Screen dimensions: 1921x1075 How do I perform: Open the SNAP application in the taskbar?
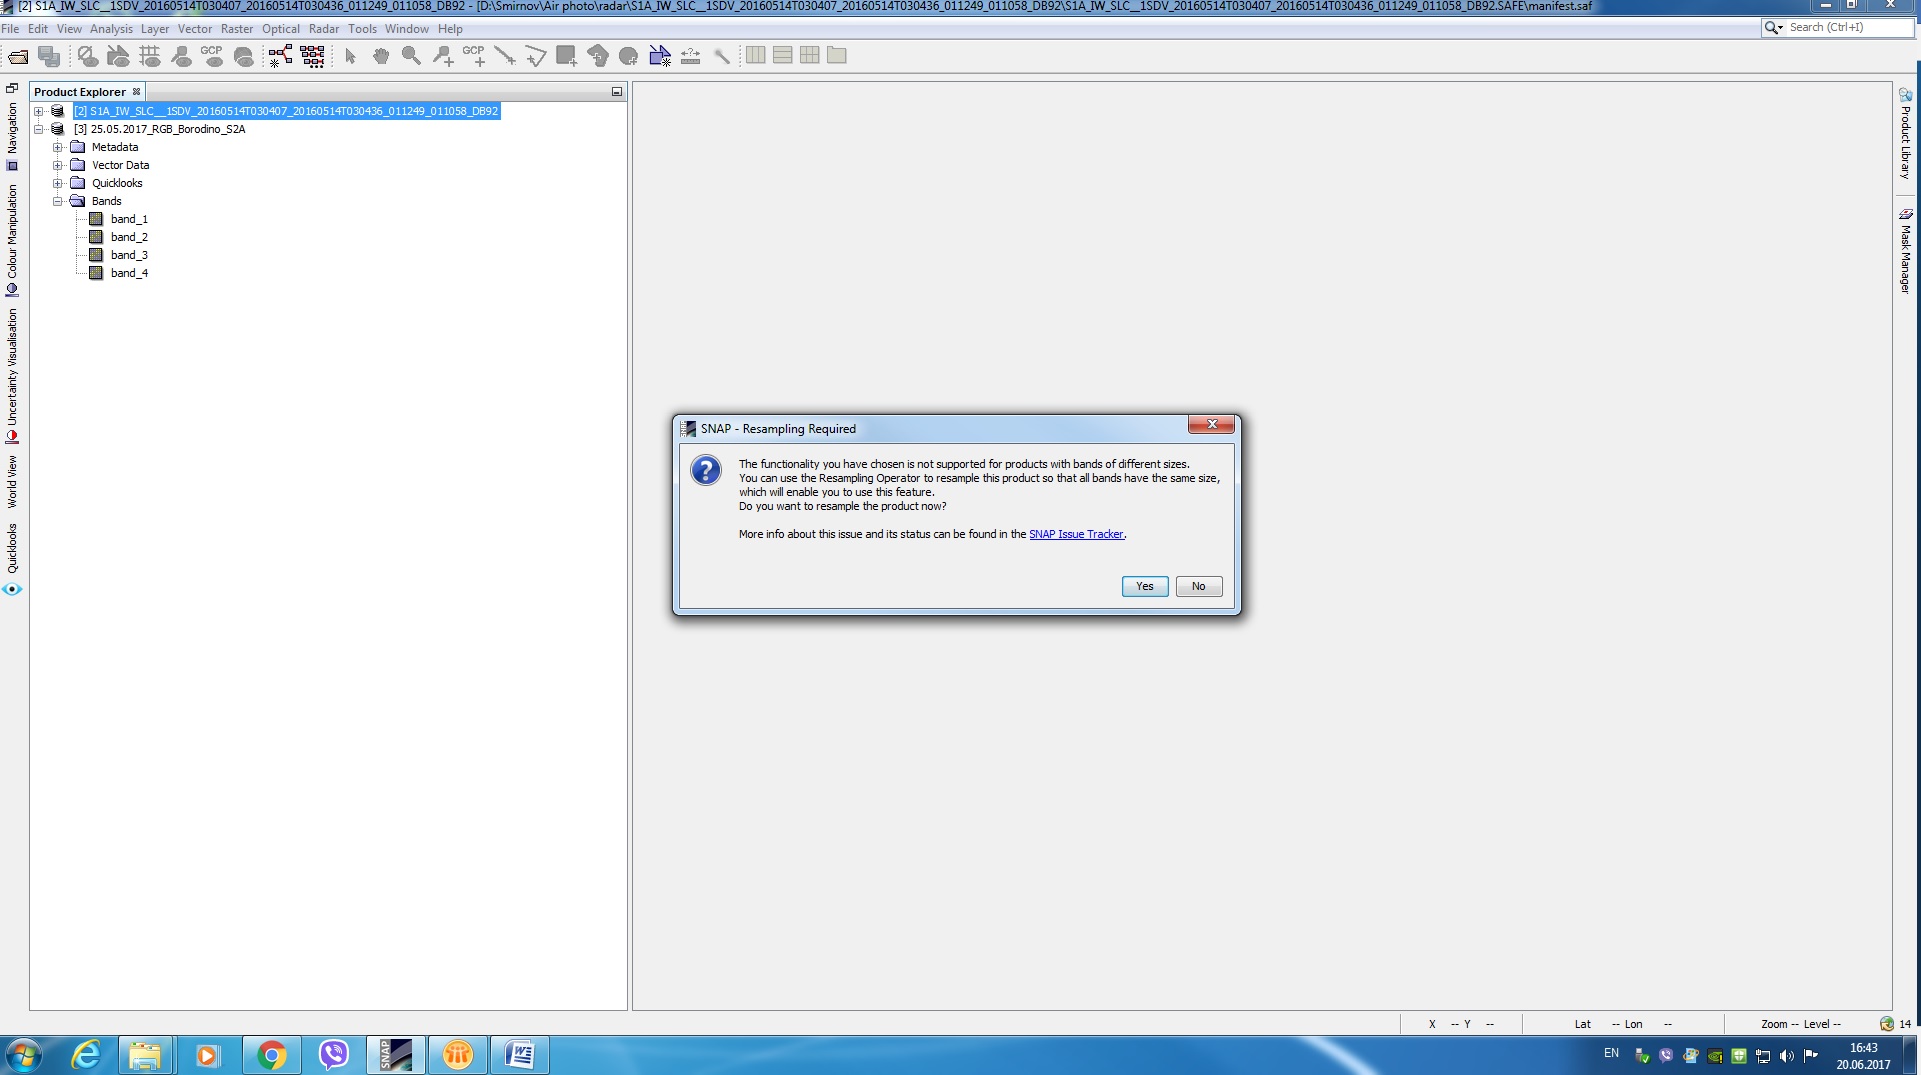396,1055
